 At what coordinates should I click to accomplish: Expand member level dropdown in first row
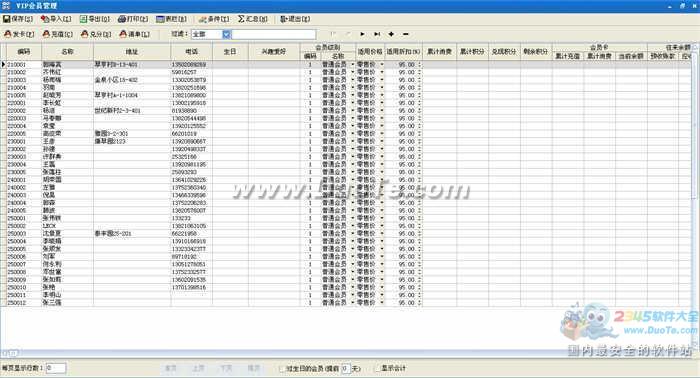(x=353, y=65)
